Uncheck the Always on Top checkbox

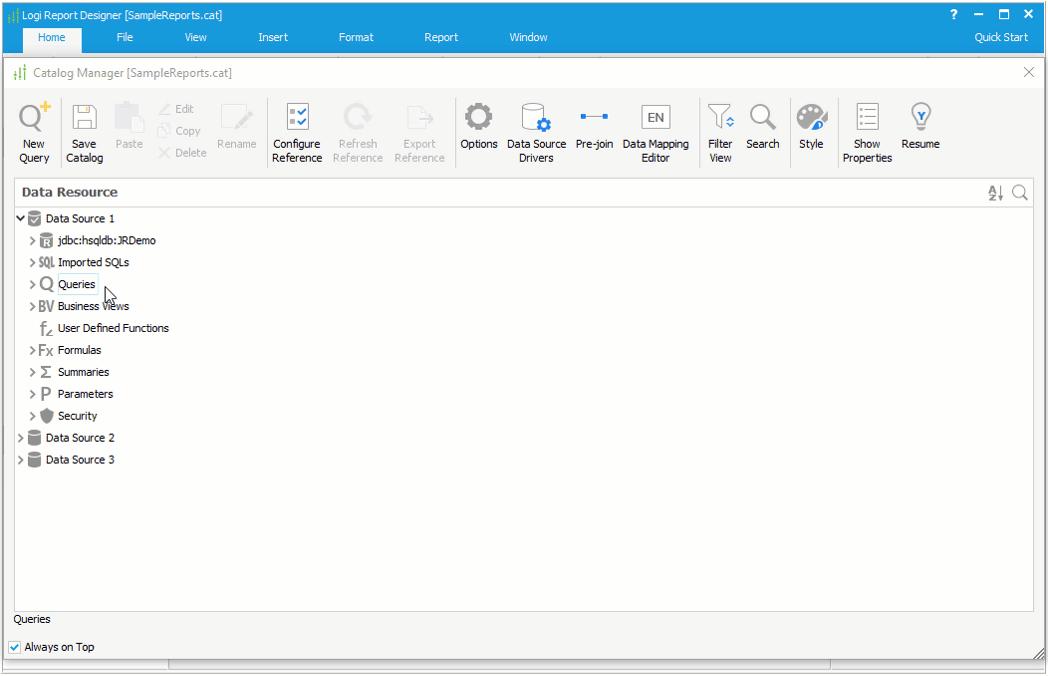14,647
